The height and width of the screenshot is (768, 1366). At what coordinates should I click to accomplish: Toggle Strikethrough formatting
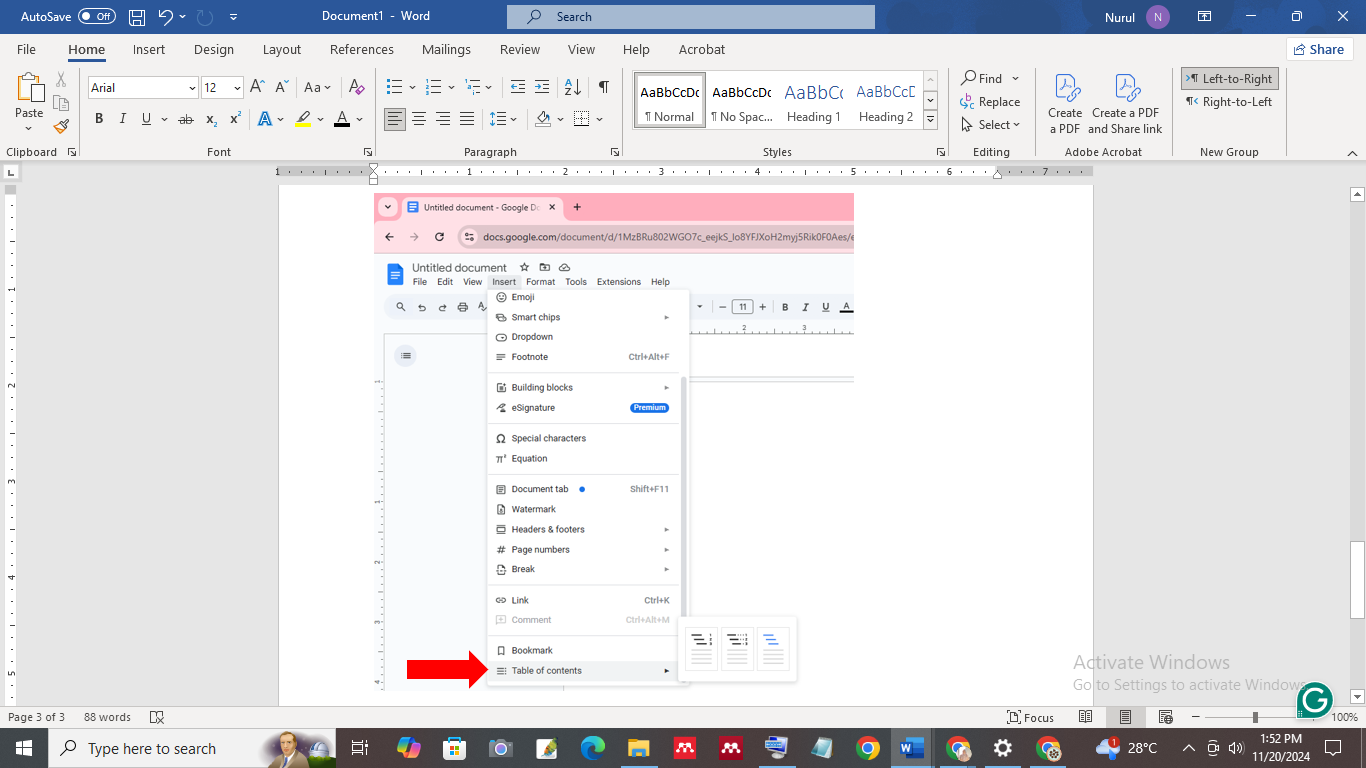(186, 119)
